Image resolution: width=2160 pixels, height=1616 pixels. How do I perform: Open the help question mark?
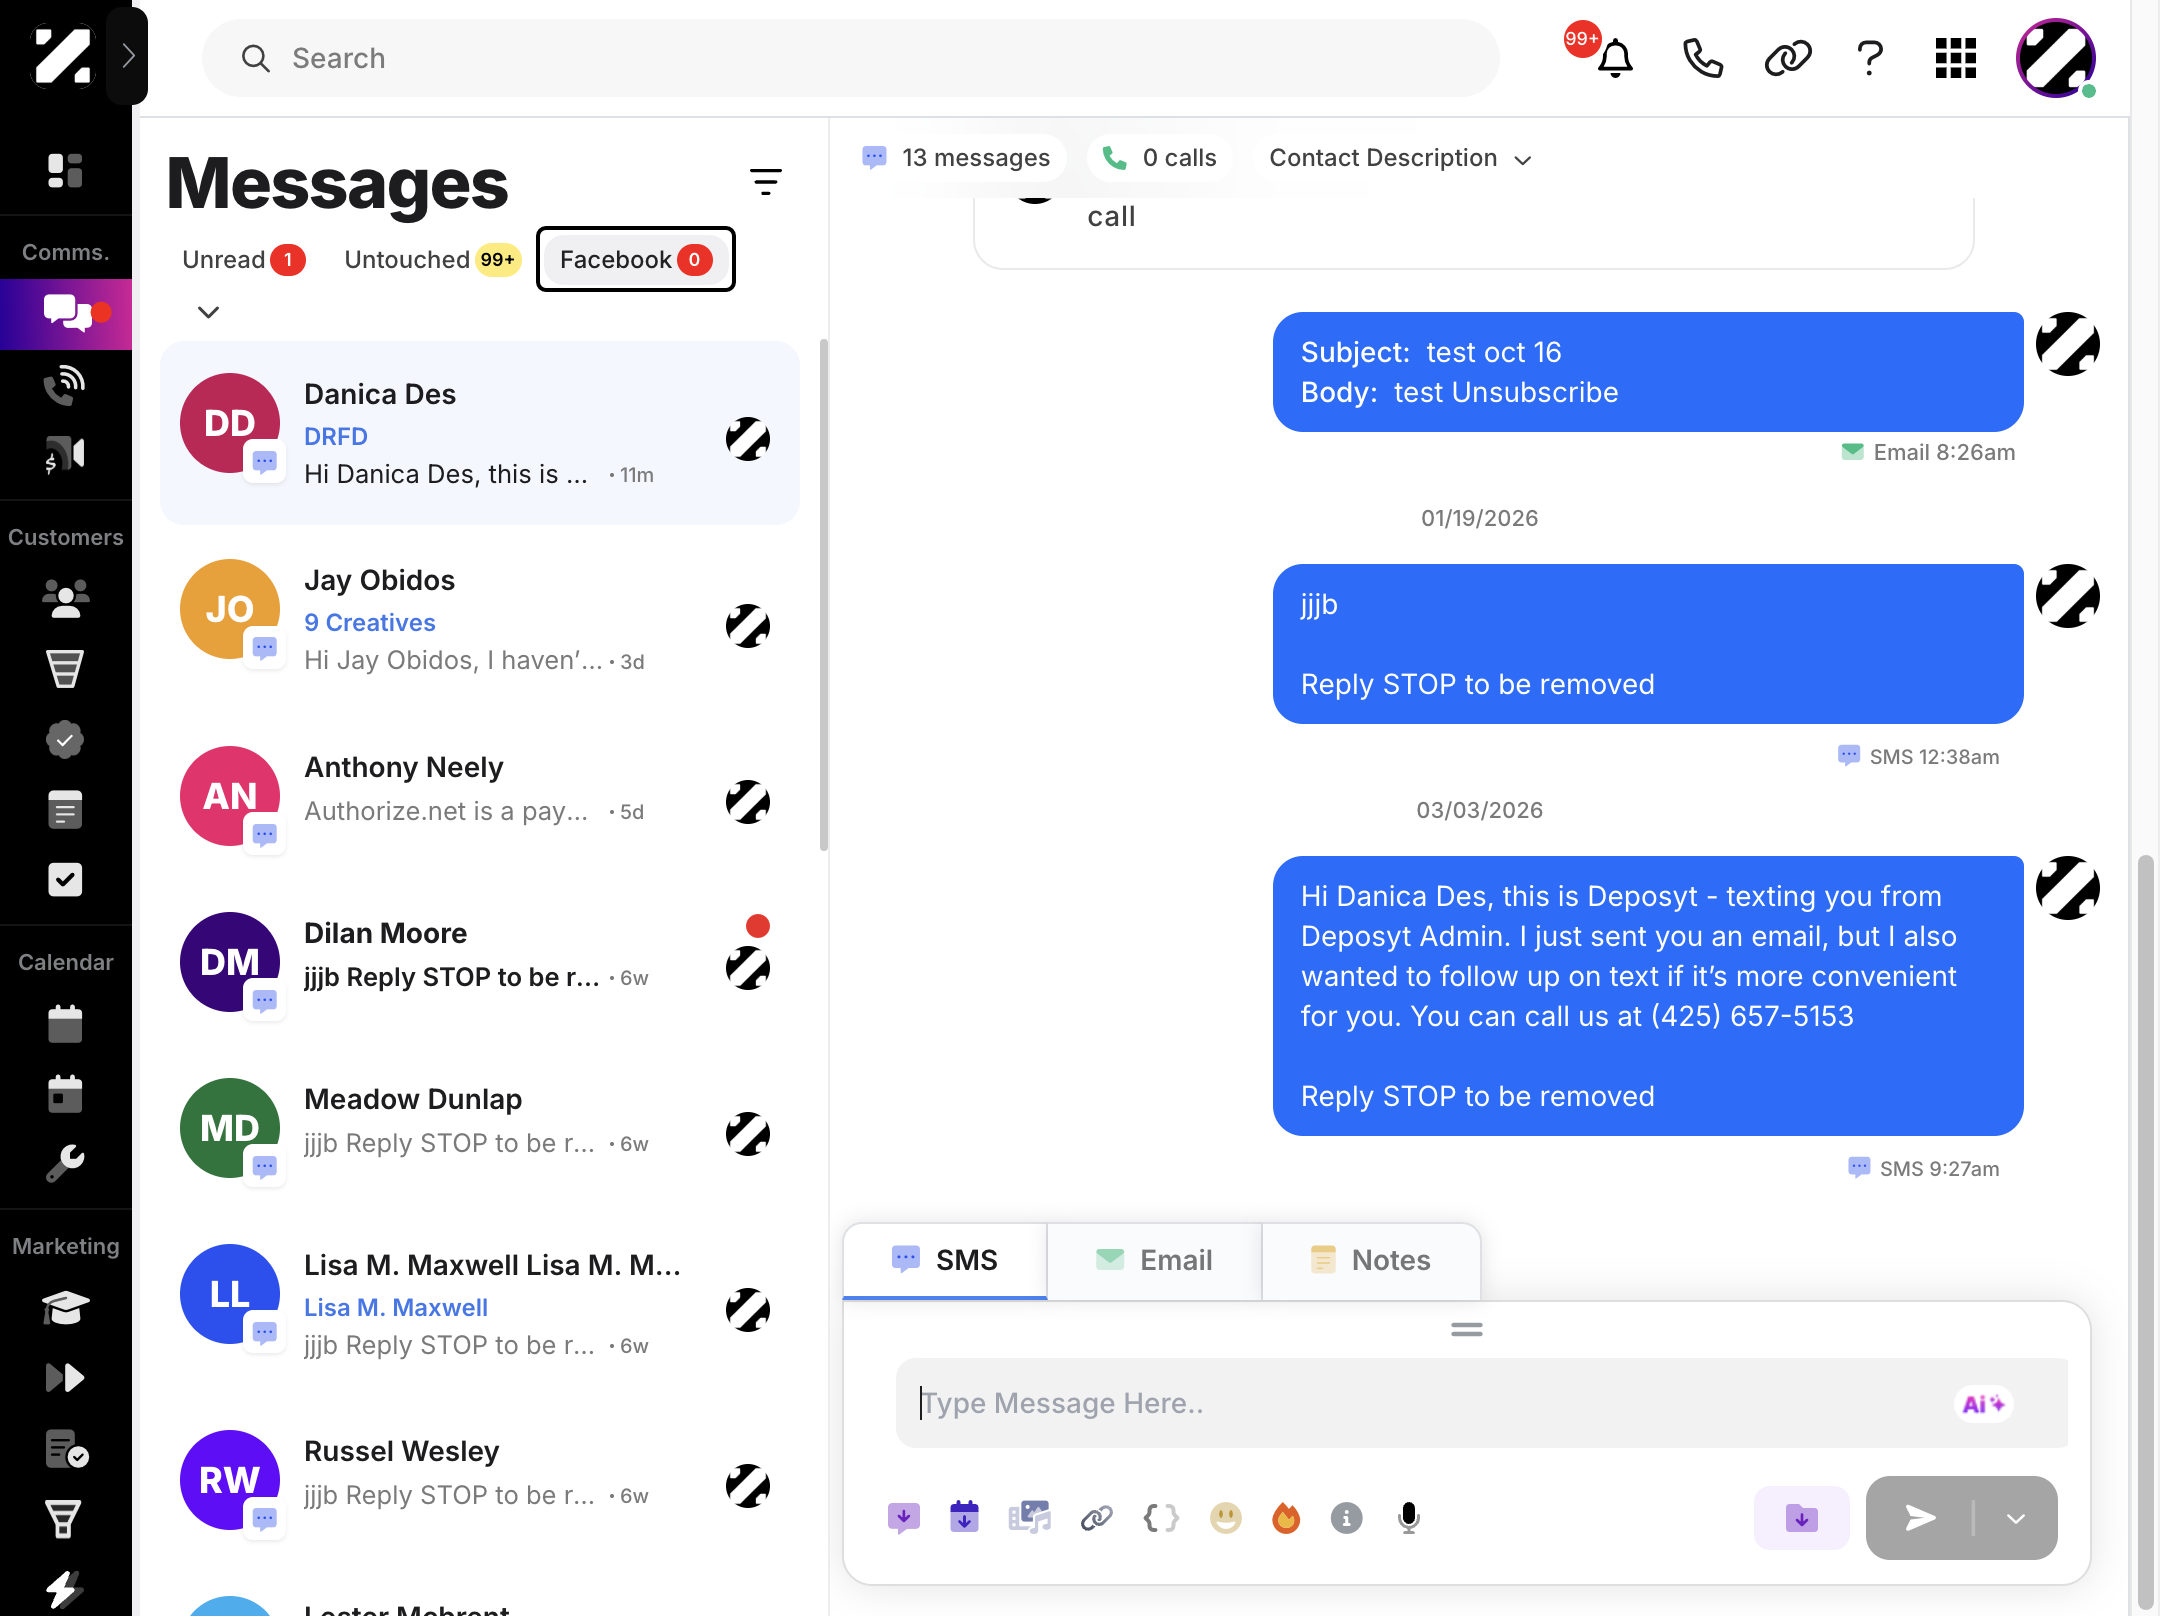1870,58
